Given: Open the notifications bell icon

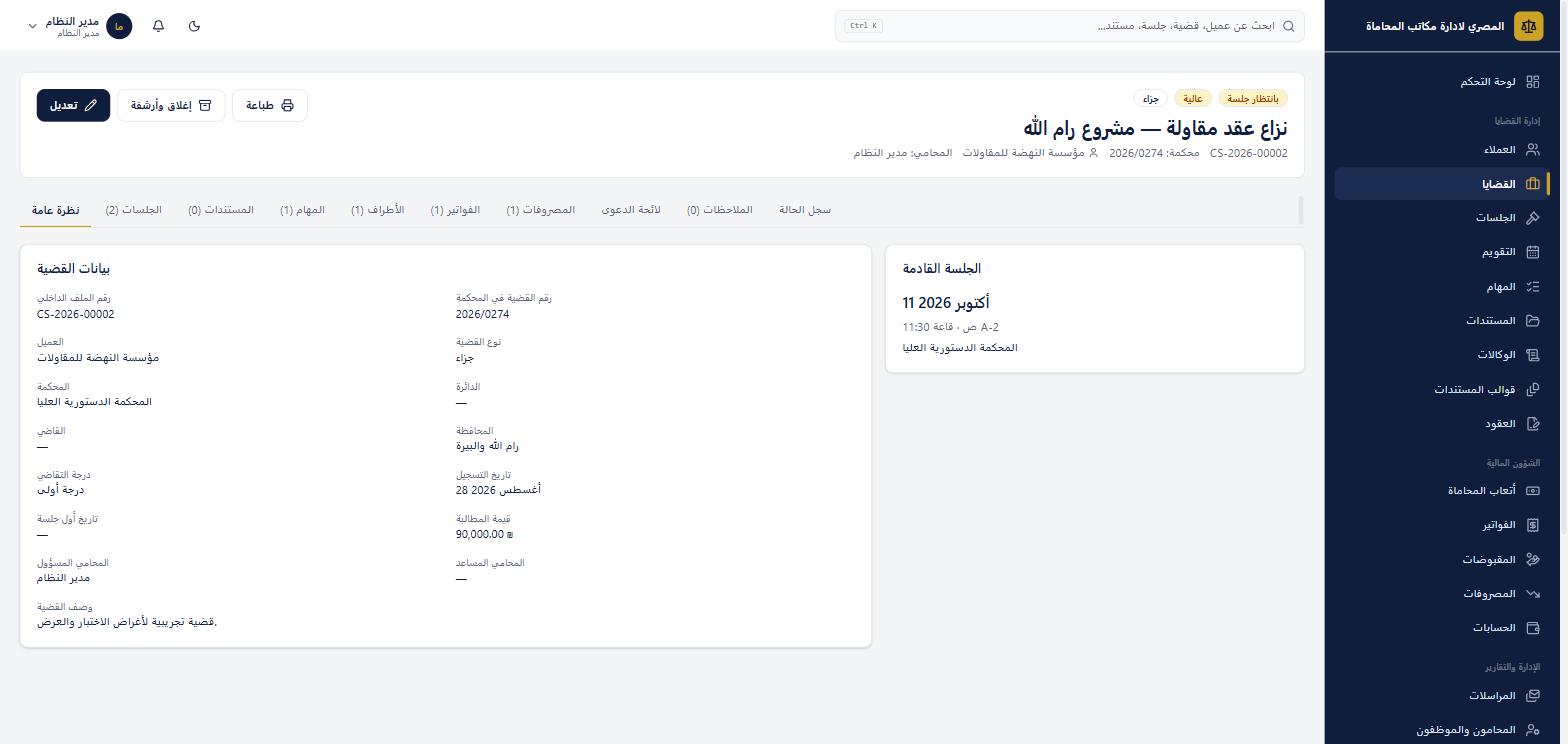Looking at the screenshot, I should [x=158, y=26].
